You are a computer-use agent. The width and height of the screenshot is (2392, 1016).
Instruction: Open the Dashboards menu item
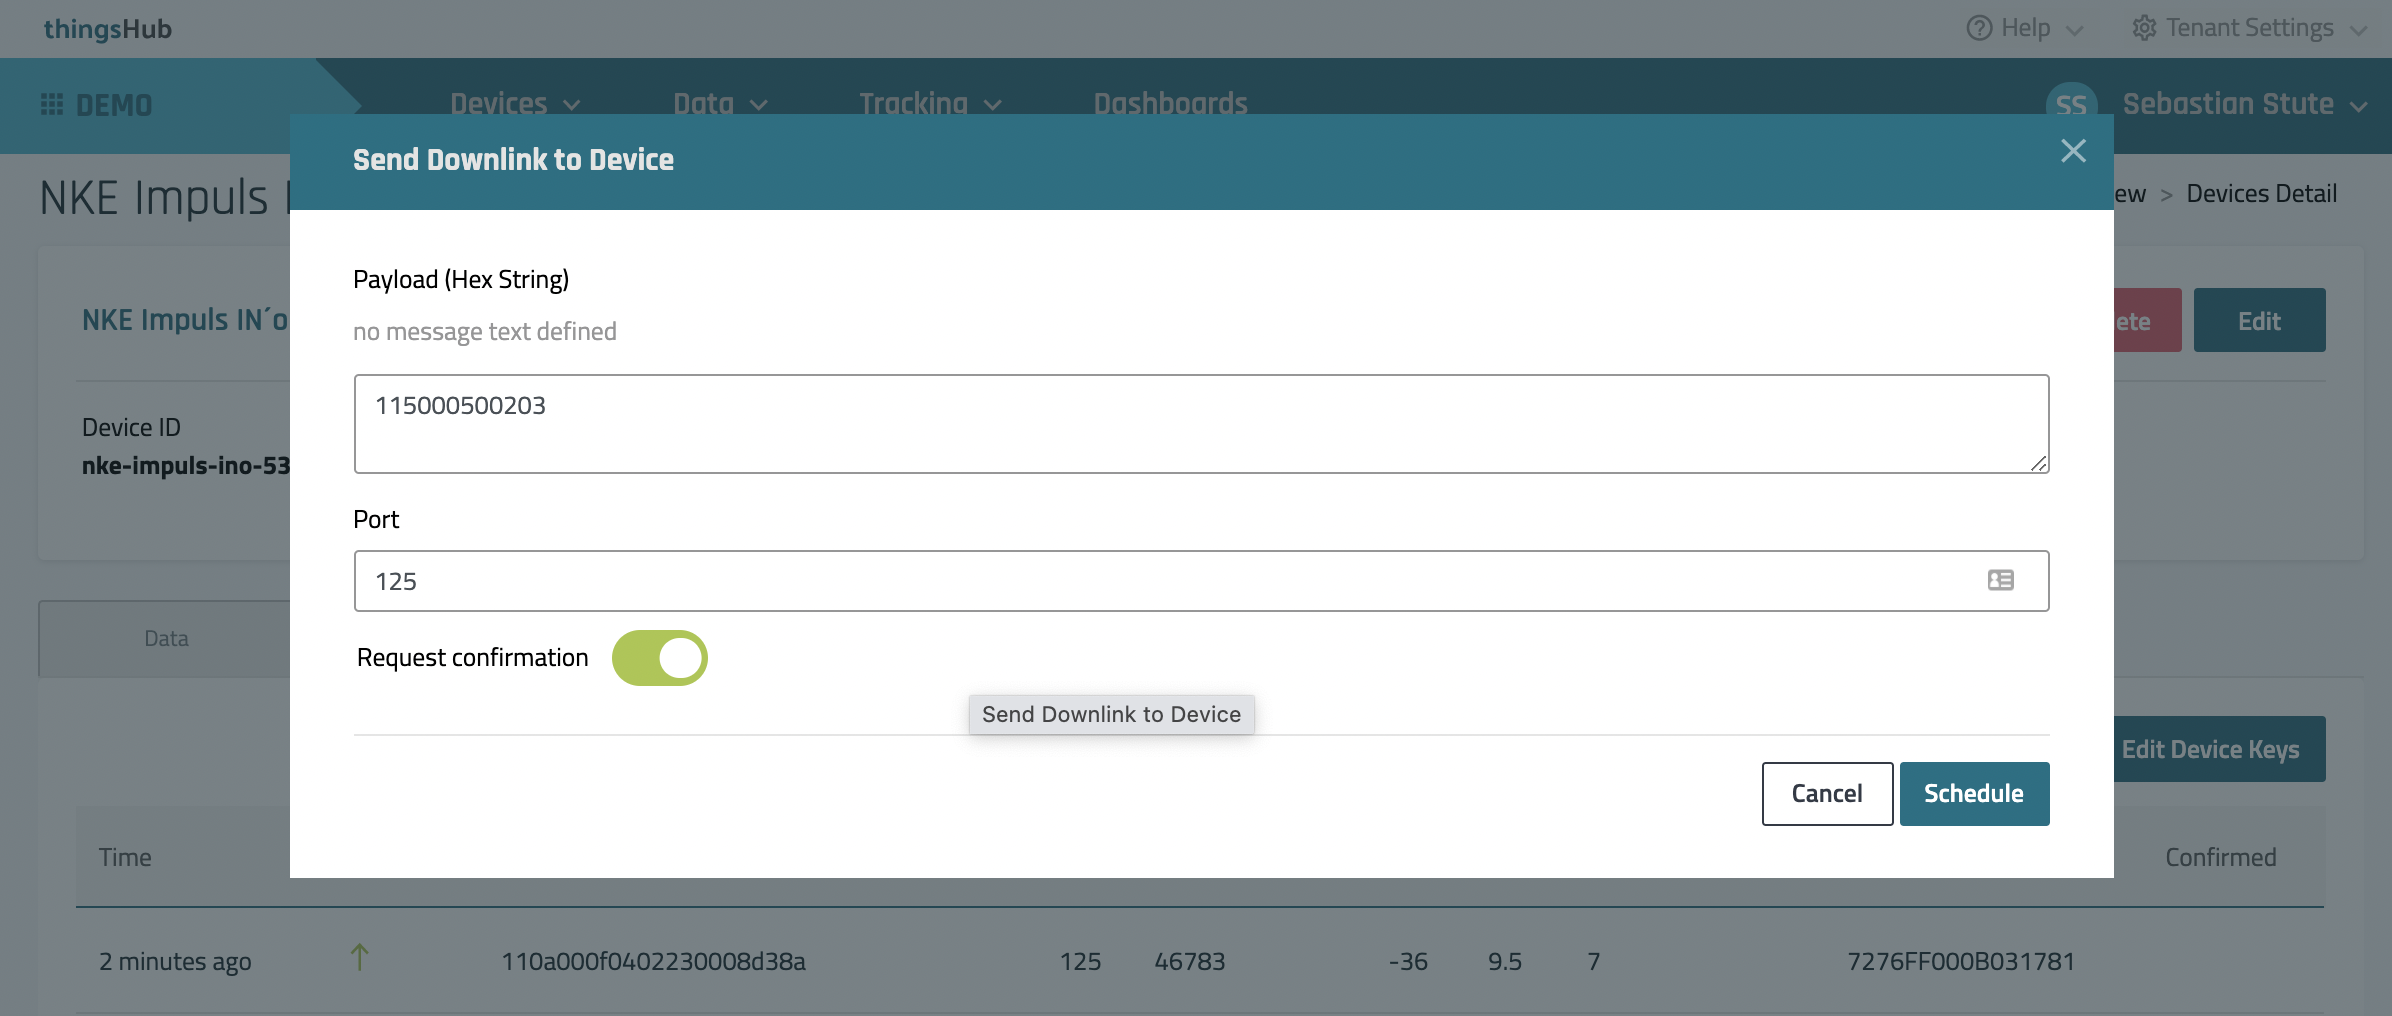[x=1170, y=104]
